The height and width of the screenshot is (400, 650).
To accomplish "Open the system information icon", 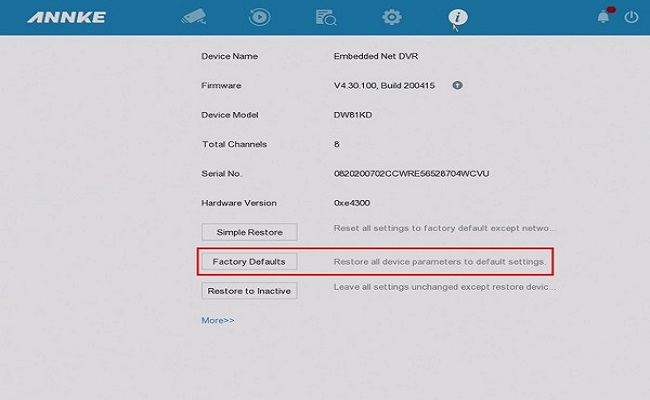I will [x=458, y=17].
